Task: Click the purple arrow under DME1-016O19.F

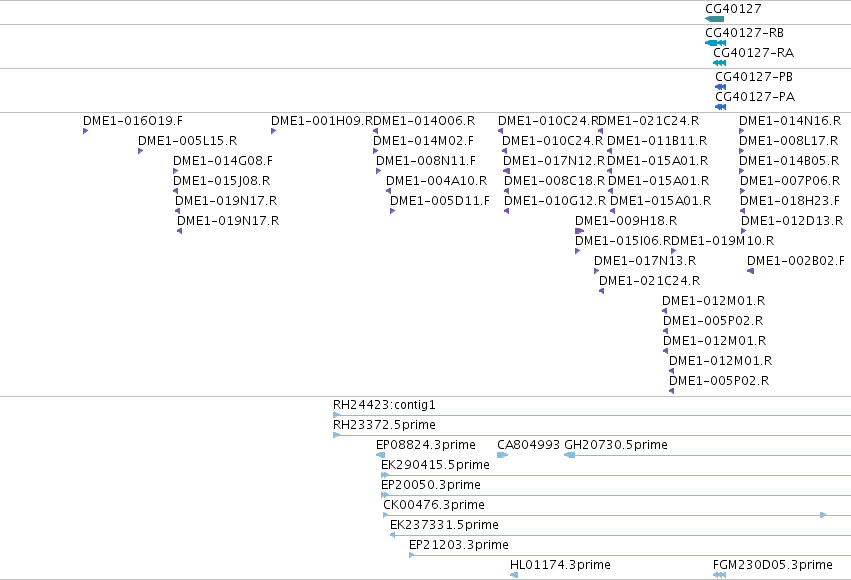Action: pos(85,131)
